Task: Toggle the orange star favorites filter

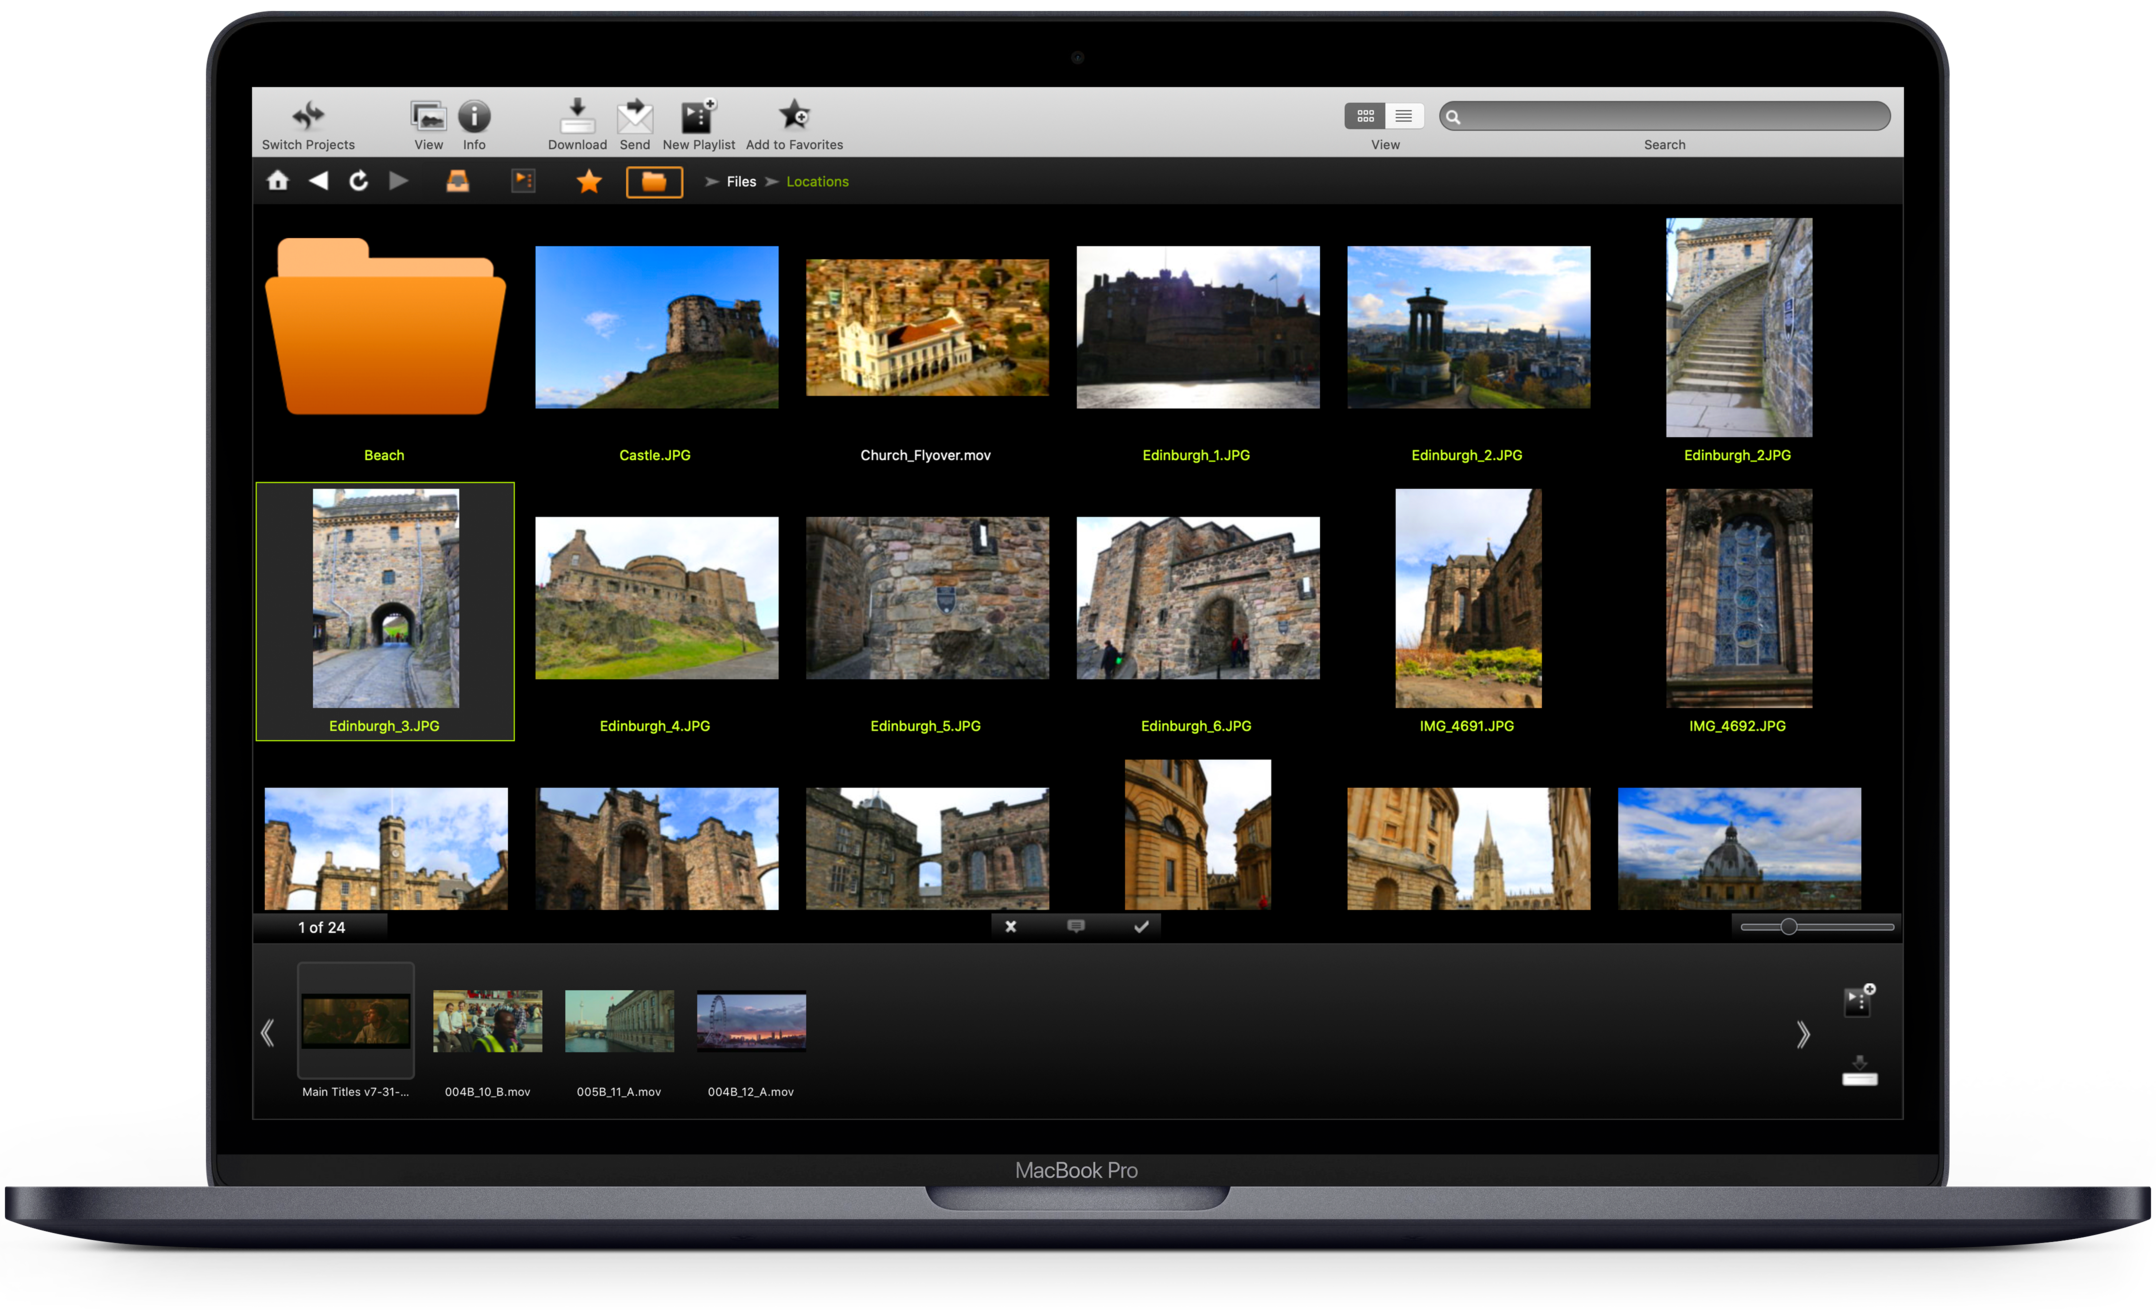Action: click(589, 182)
